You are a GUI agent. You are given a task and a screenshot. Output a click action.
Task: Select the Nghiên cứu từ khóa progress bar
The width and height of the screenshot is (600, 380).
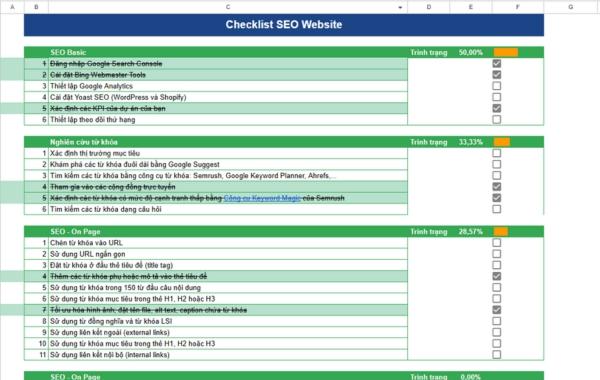(x=502, y=142)
